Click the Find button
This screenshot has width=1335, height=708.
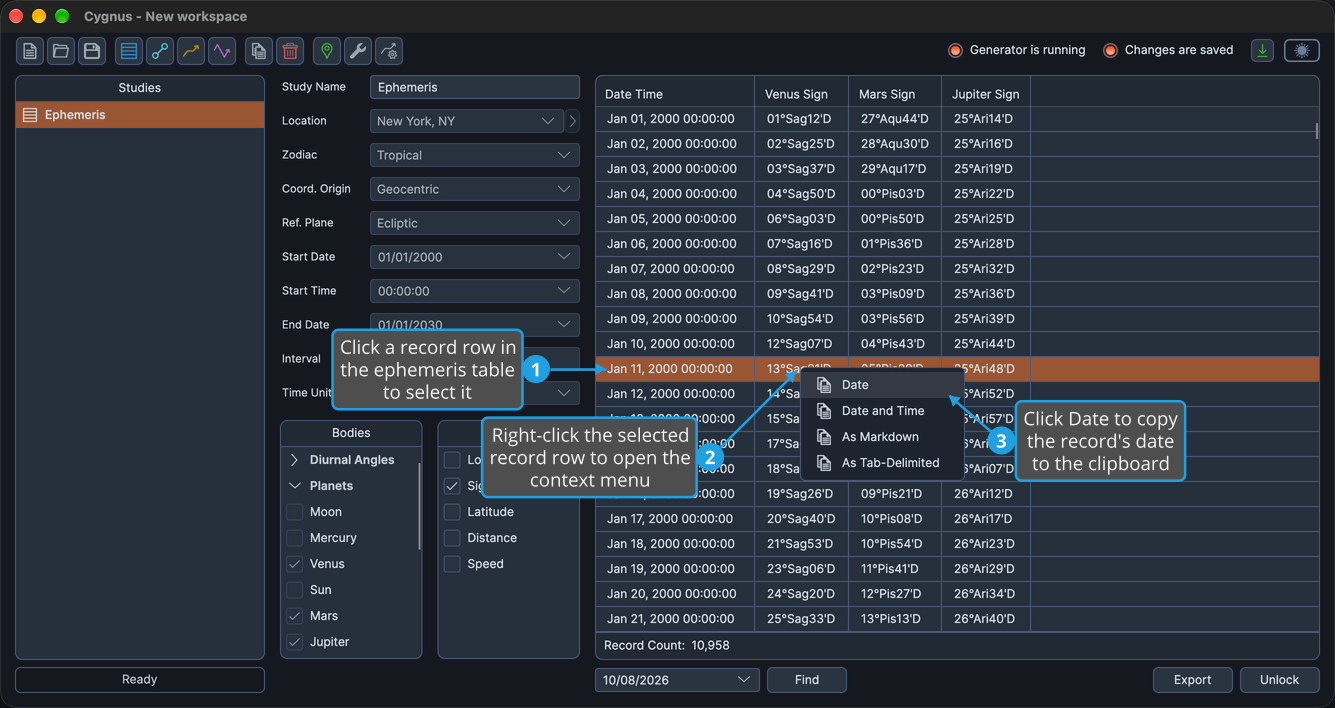[807, 680]
